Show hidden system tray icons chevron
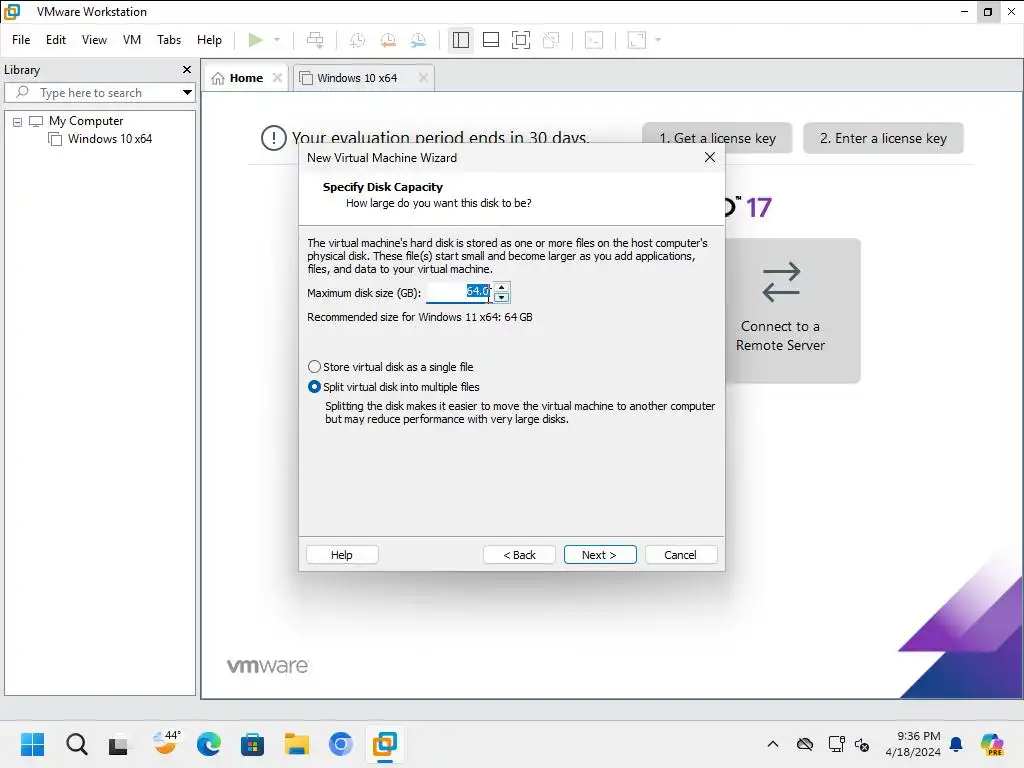The image size is (1024, 768). click(x=773, y=744)
